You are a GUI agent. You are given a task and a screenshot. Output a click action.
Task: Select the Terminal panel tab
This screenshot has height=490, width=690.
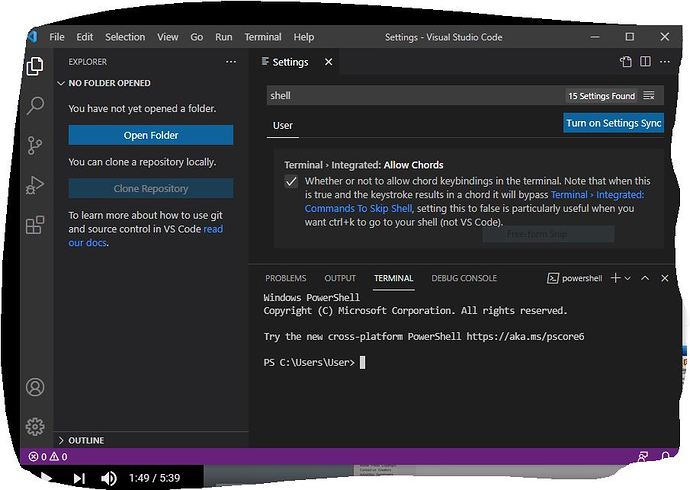[x=393, y=278]
